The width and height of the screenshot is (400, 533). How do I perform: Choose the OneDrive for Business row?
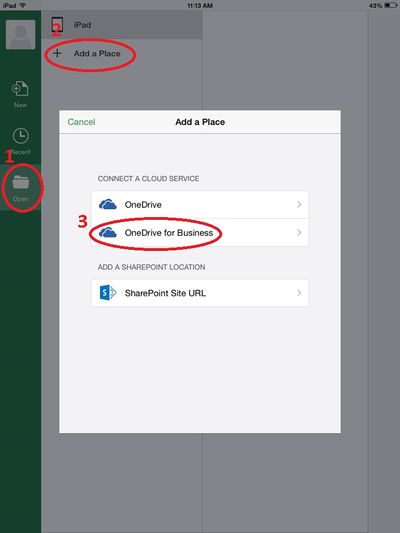(x=200, y=233)
